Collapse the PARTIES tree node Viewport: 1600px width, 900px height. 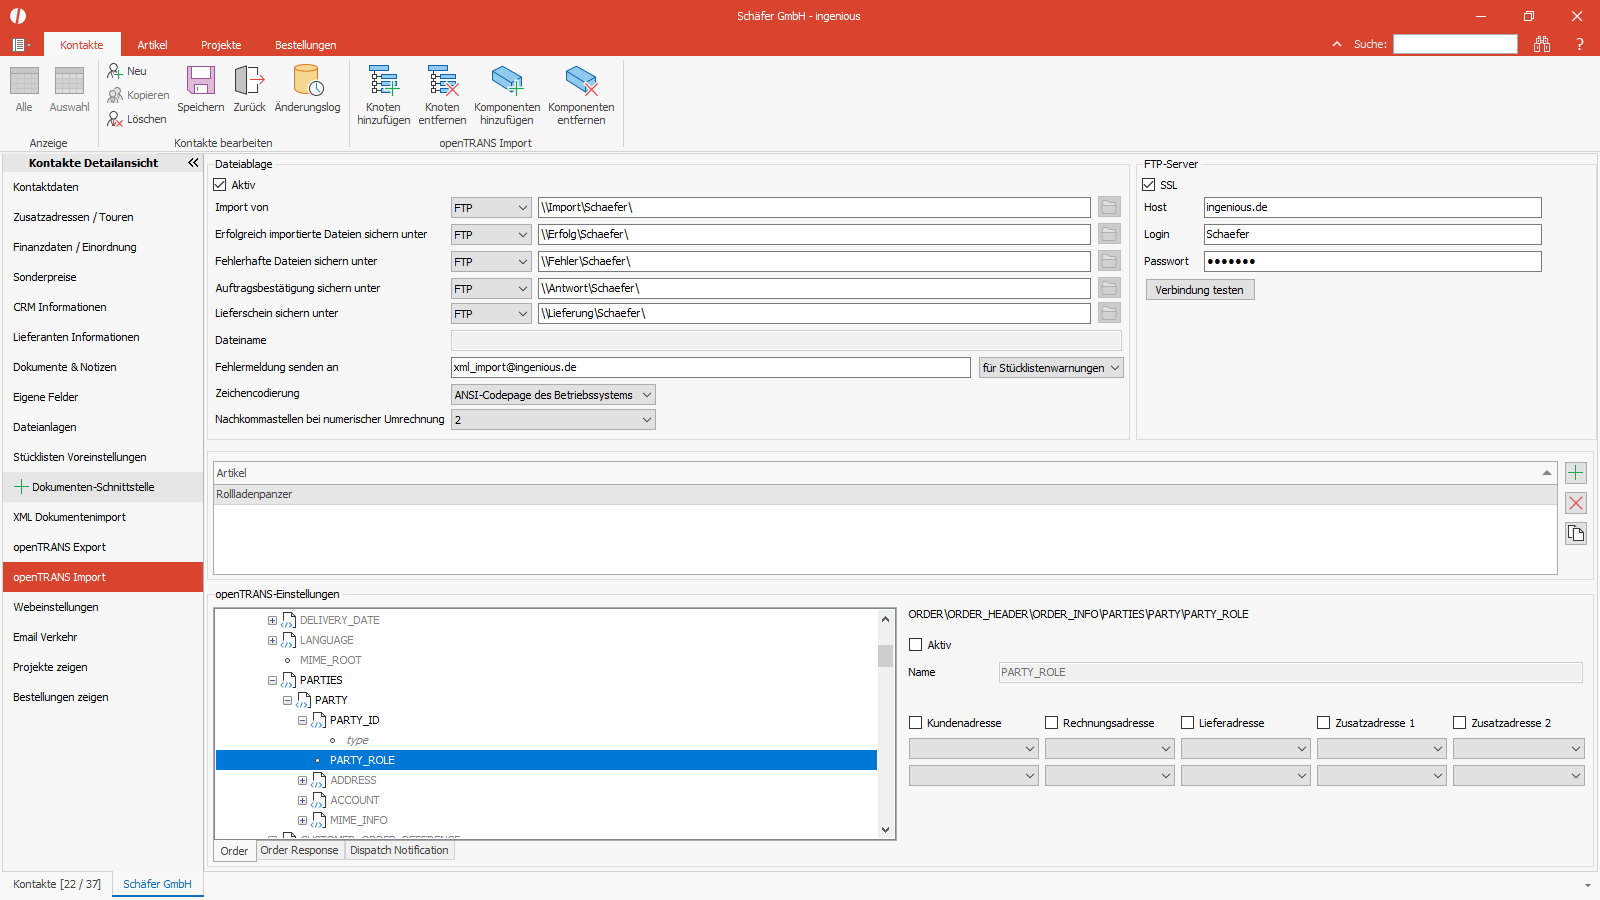272,680
